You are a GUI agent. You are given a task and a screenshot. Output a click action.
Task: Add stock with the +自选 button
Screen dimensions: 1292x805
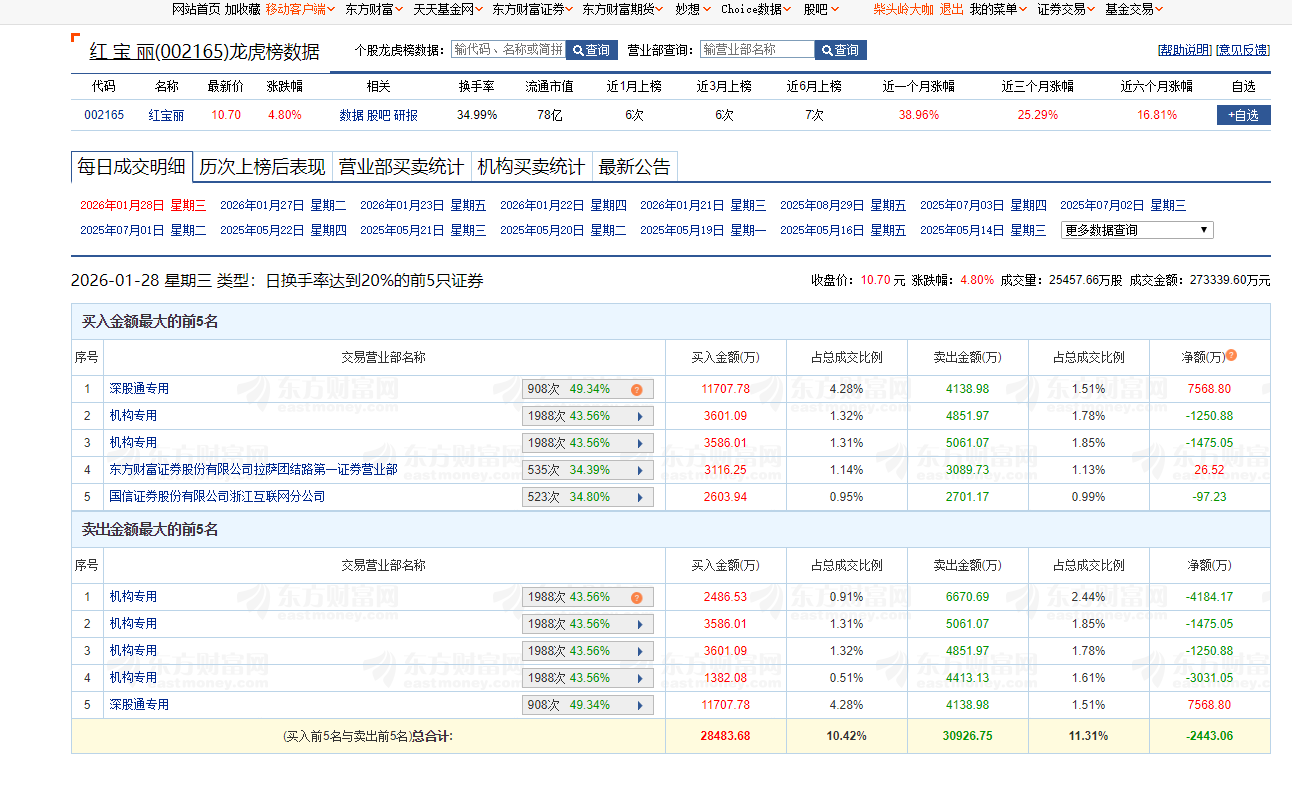click(x=1243, y=115)
